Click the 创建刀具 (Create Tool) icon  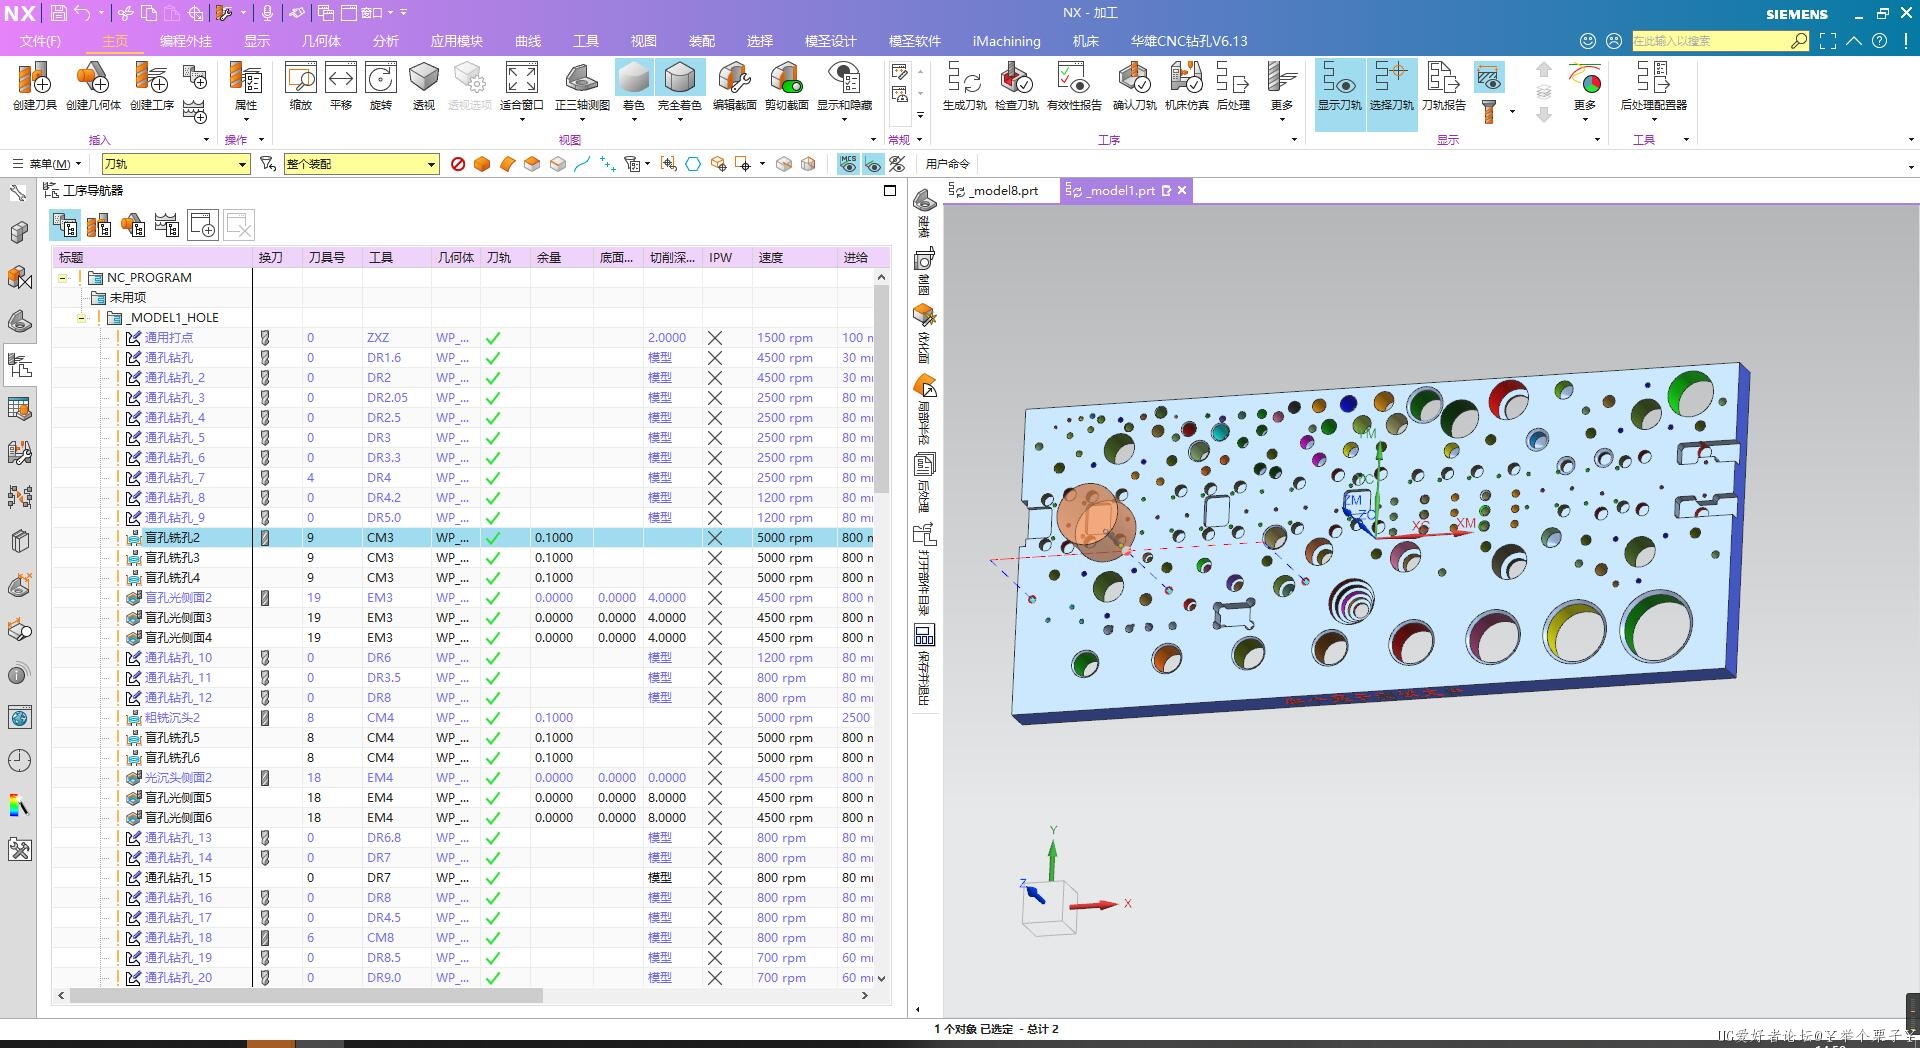click(35, 85)
